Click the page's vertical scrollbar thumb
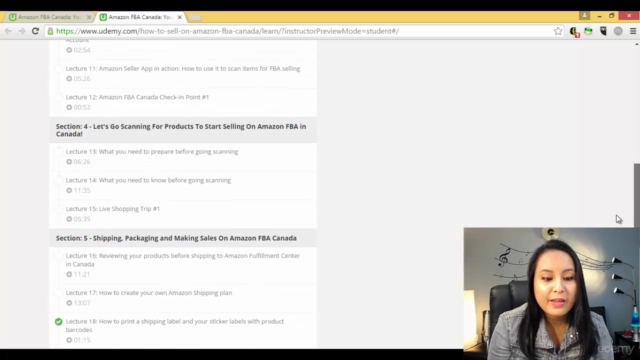Image resolution: width=640 pixels, height=360 pixels. pos(637,195)
